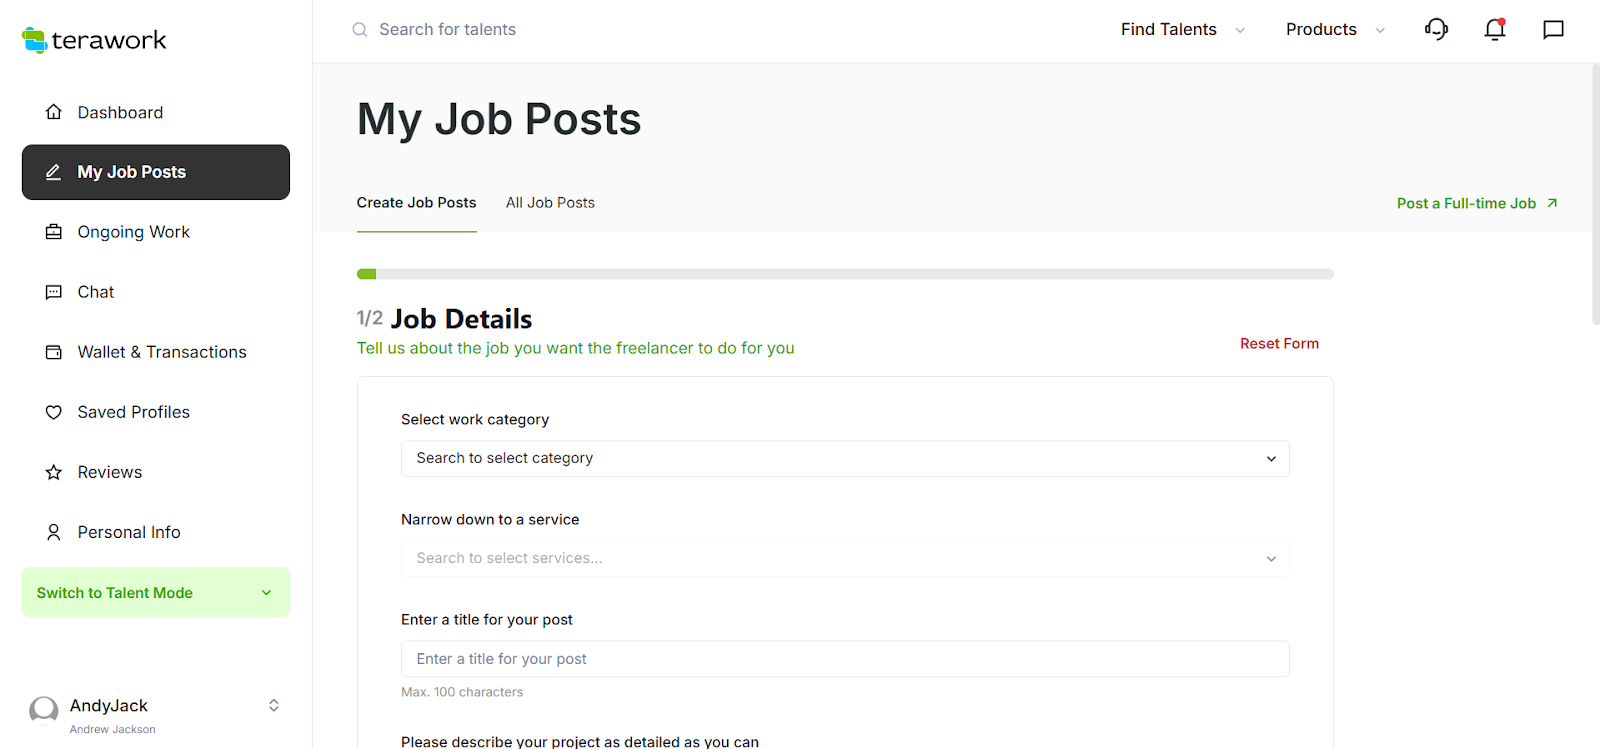Click the Reviews star icon
1600x749 pixels.
54,472
